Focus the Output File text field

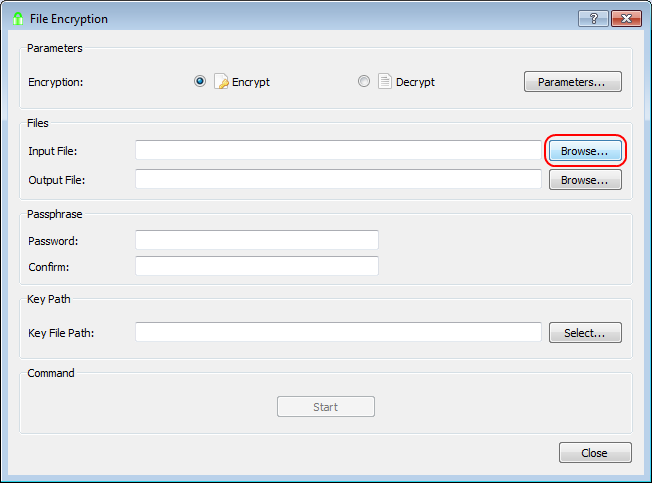coord(338,179)
